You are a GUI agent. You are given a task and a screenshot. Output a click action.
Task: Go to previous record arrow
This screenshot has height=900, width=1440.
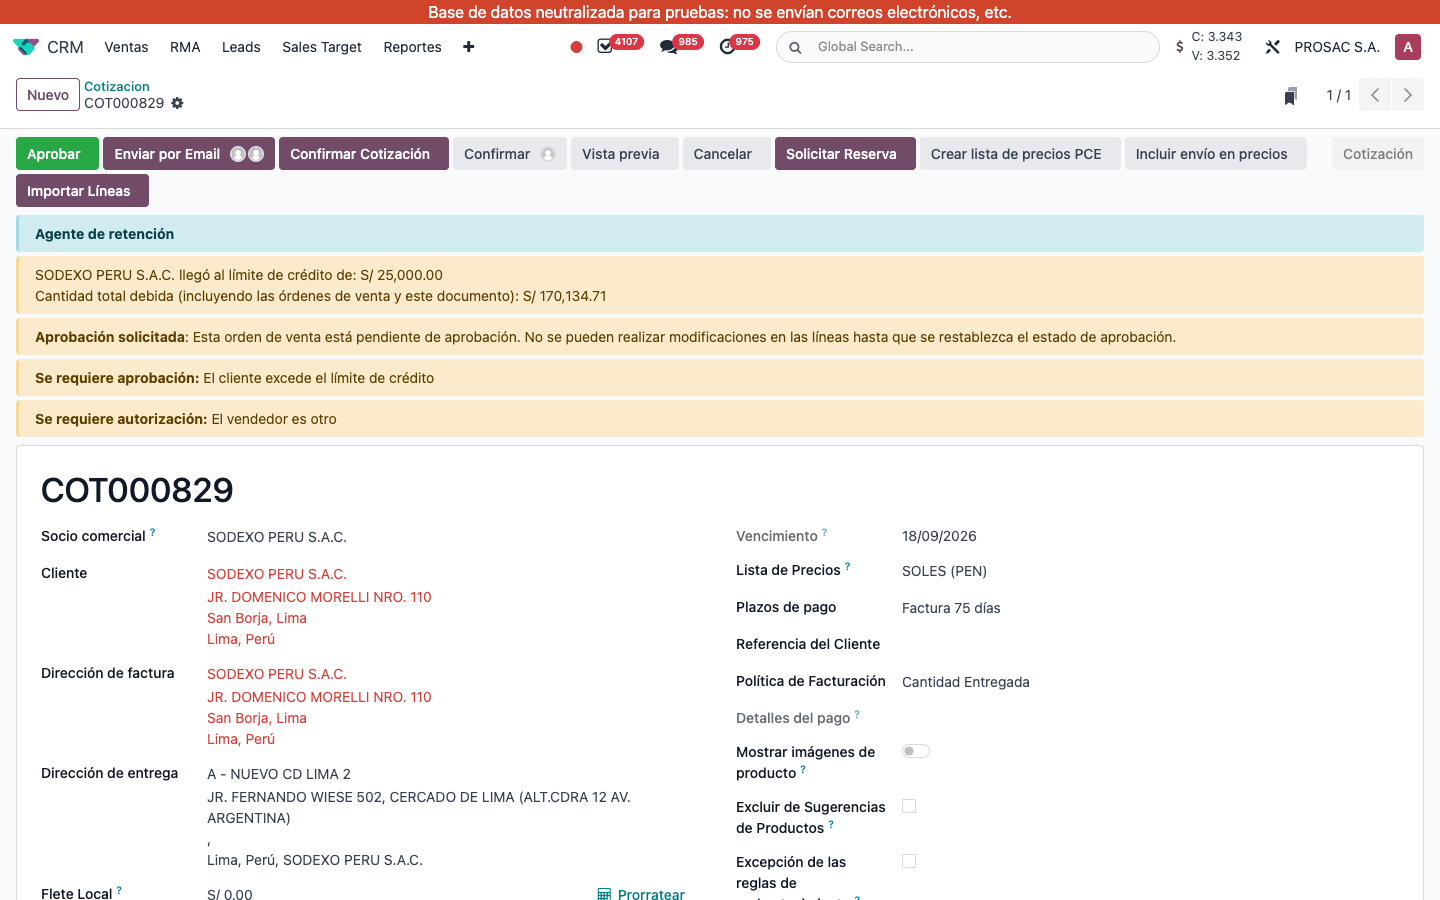(1375, 95)
